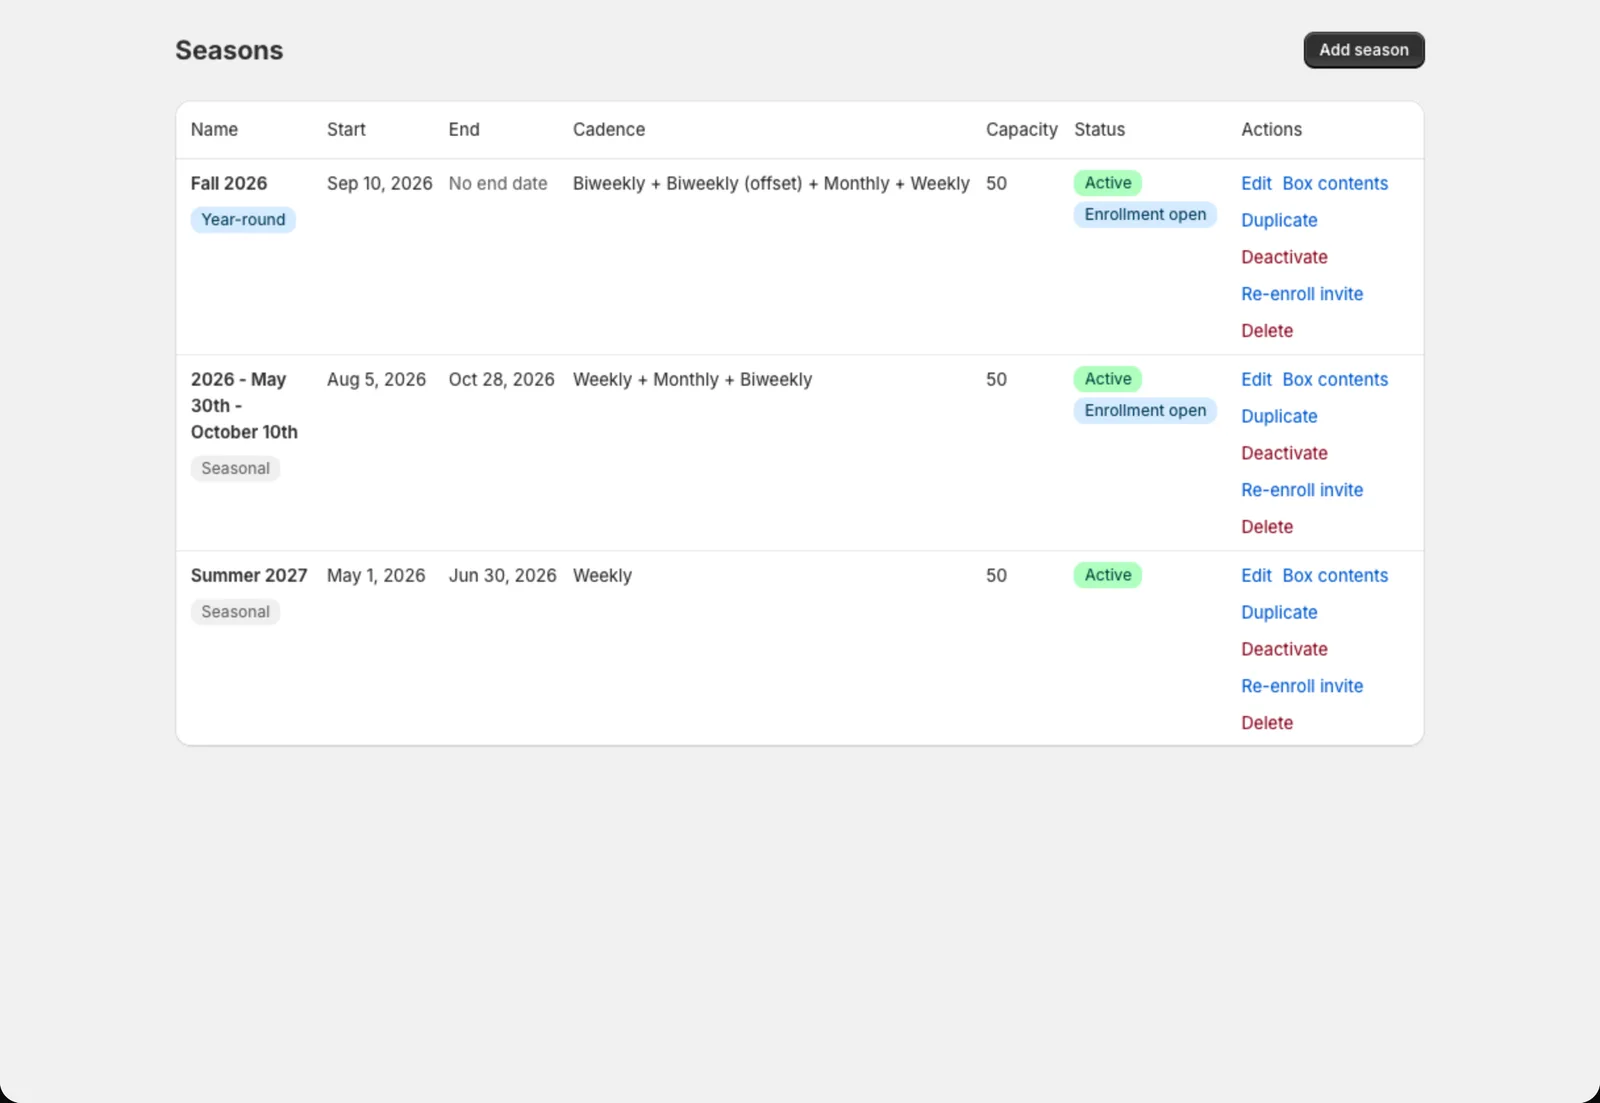Viewport: 1600px width, 1103px height.
Task: Click the Active badge for Summer 2027
Action: 1108,575
